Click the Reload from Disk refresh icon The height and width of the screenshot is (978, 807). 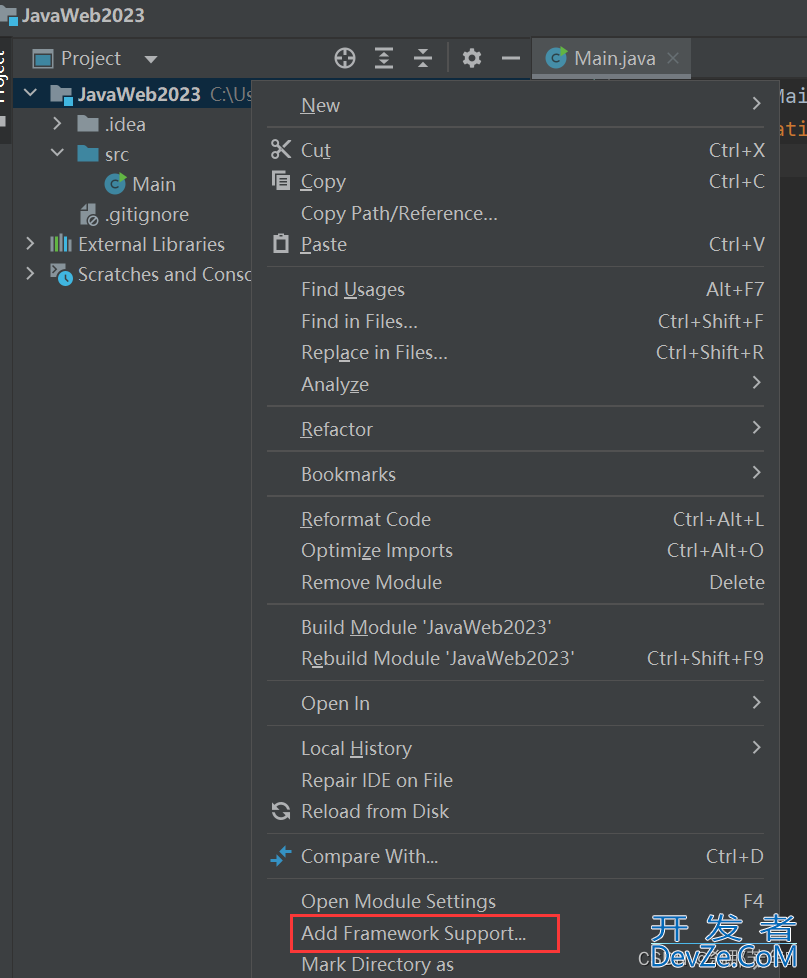(x=281, y=811)
